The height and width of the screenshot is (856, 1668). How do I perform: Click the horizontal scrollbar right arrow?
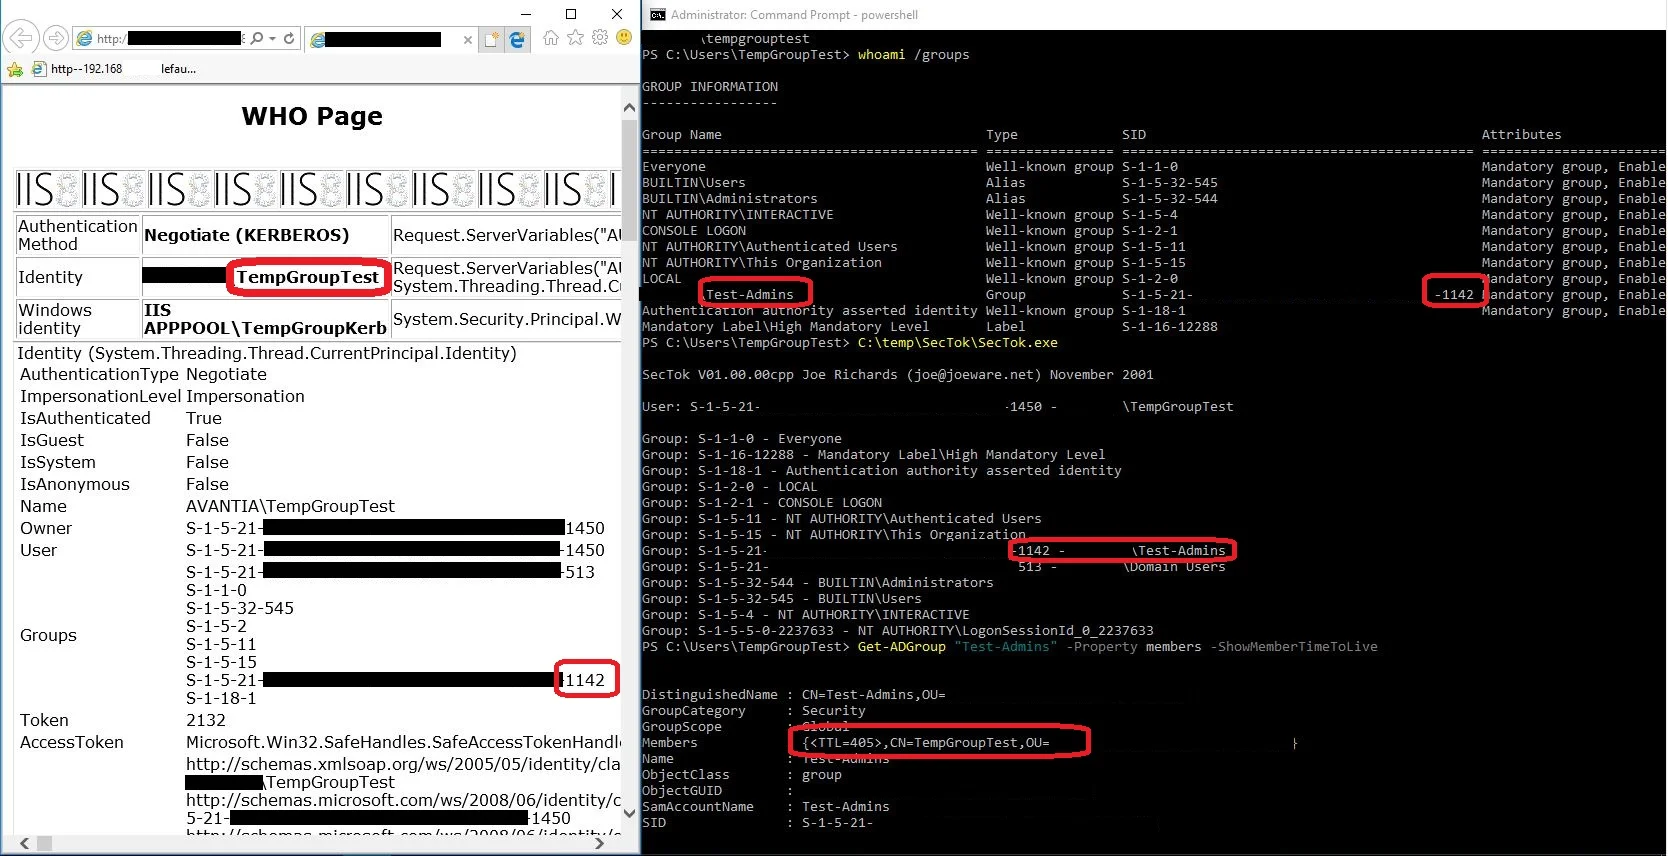click(599, 844)
